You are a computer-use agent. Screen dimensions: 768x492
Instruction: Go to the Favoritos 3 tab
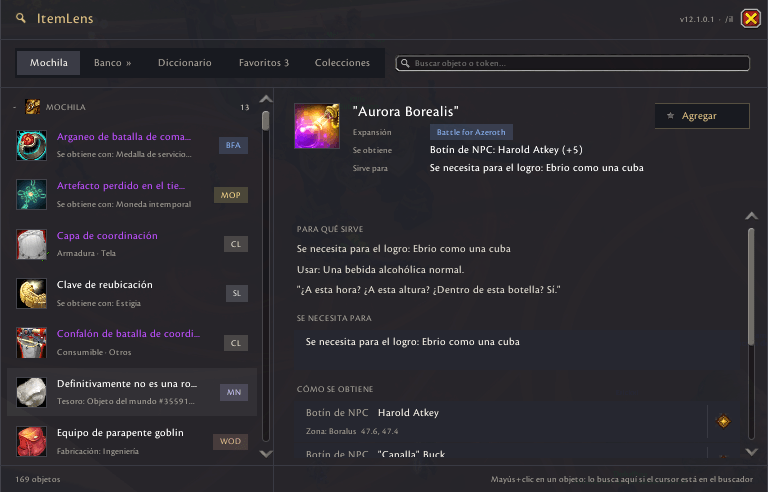coord(264,63)
